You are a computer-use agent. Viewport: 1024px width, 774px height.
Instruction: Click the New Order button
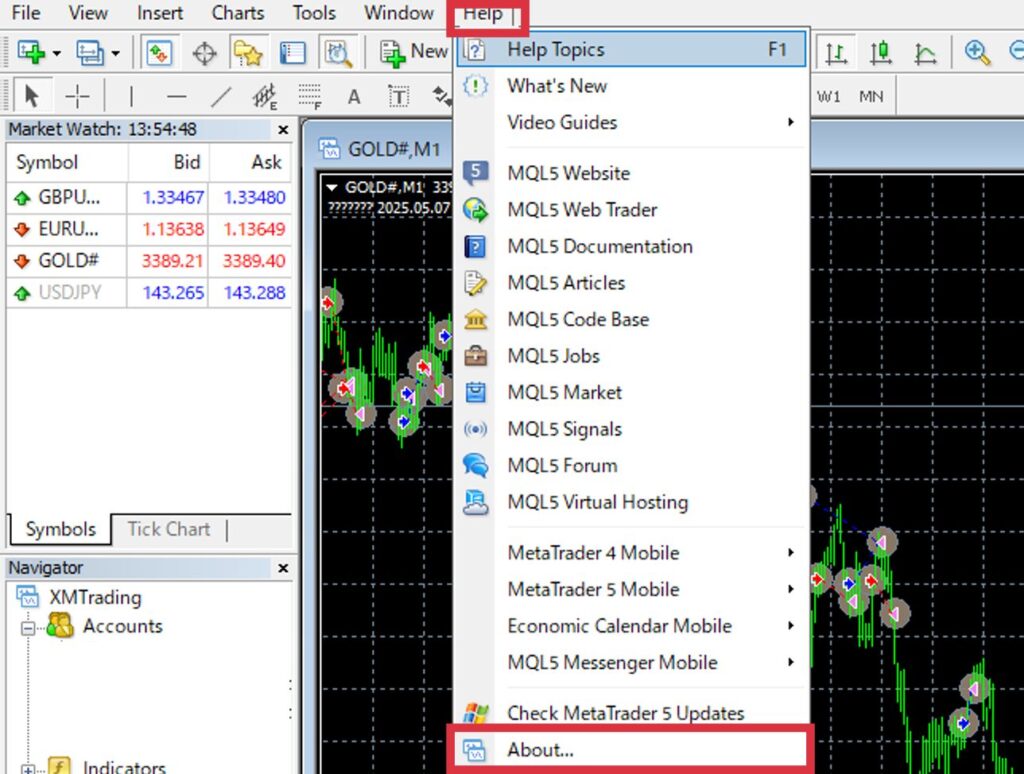[414, 52]
